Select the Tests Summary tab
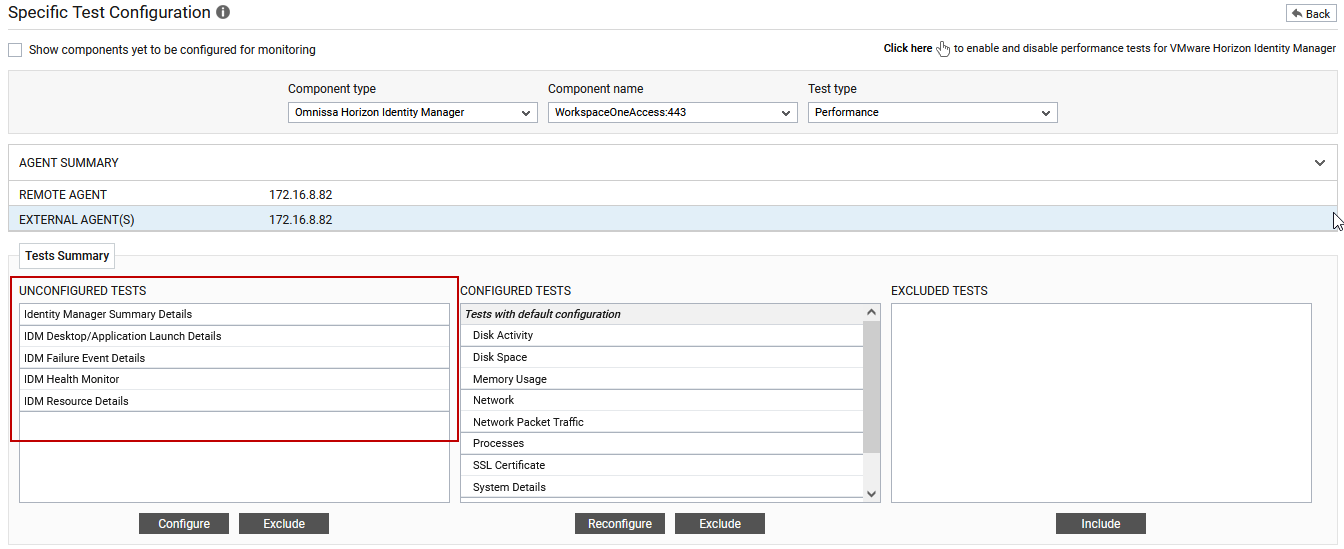This screenshot has height=549, width=1344. tap(67, 256)
